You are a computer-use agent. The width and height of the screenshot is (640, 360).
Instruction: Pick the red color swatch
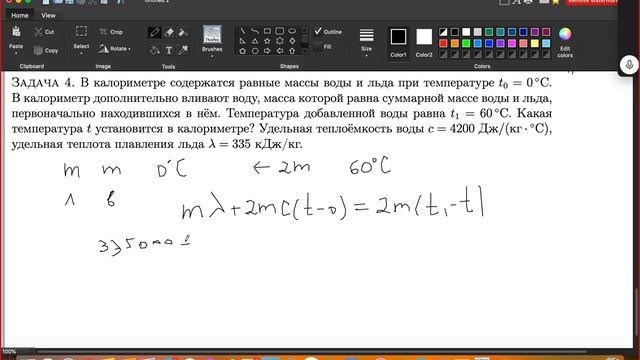[x=443, y=43]
